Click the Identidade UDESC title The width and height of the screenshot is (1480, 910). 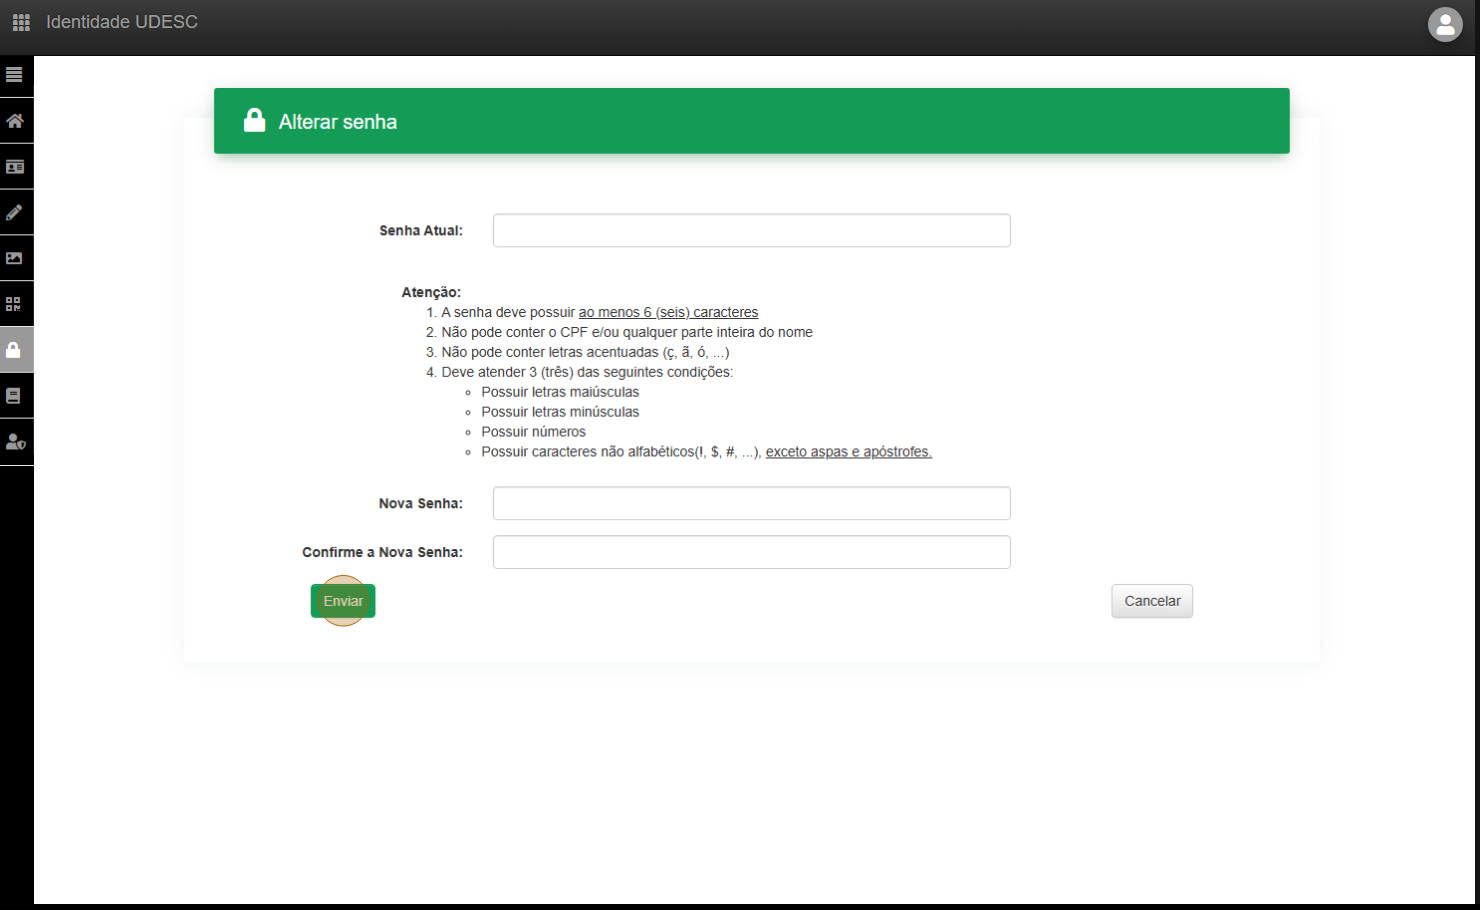click(x=122, y=22)
